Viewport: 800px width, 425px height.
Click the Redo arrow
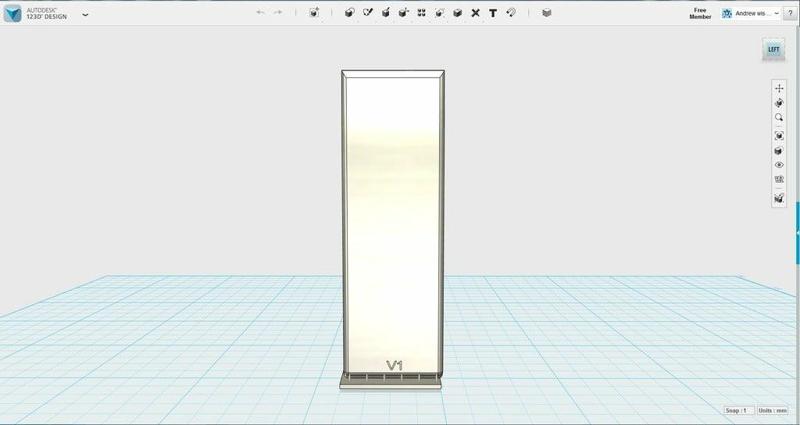(x=278, y=13)
